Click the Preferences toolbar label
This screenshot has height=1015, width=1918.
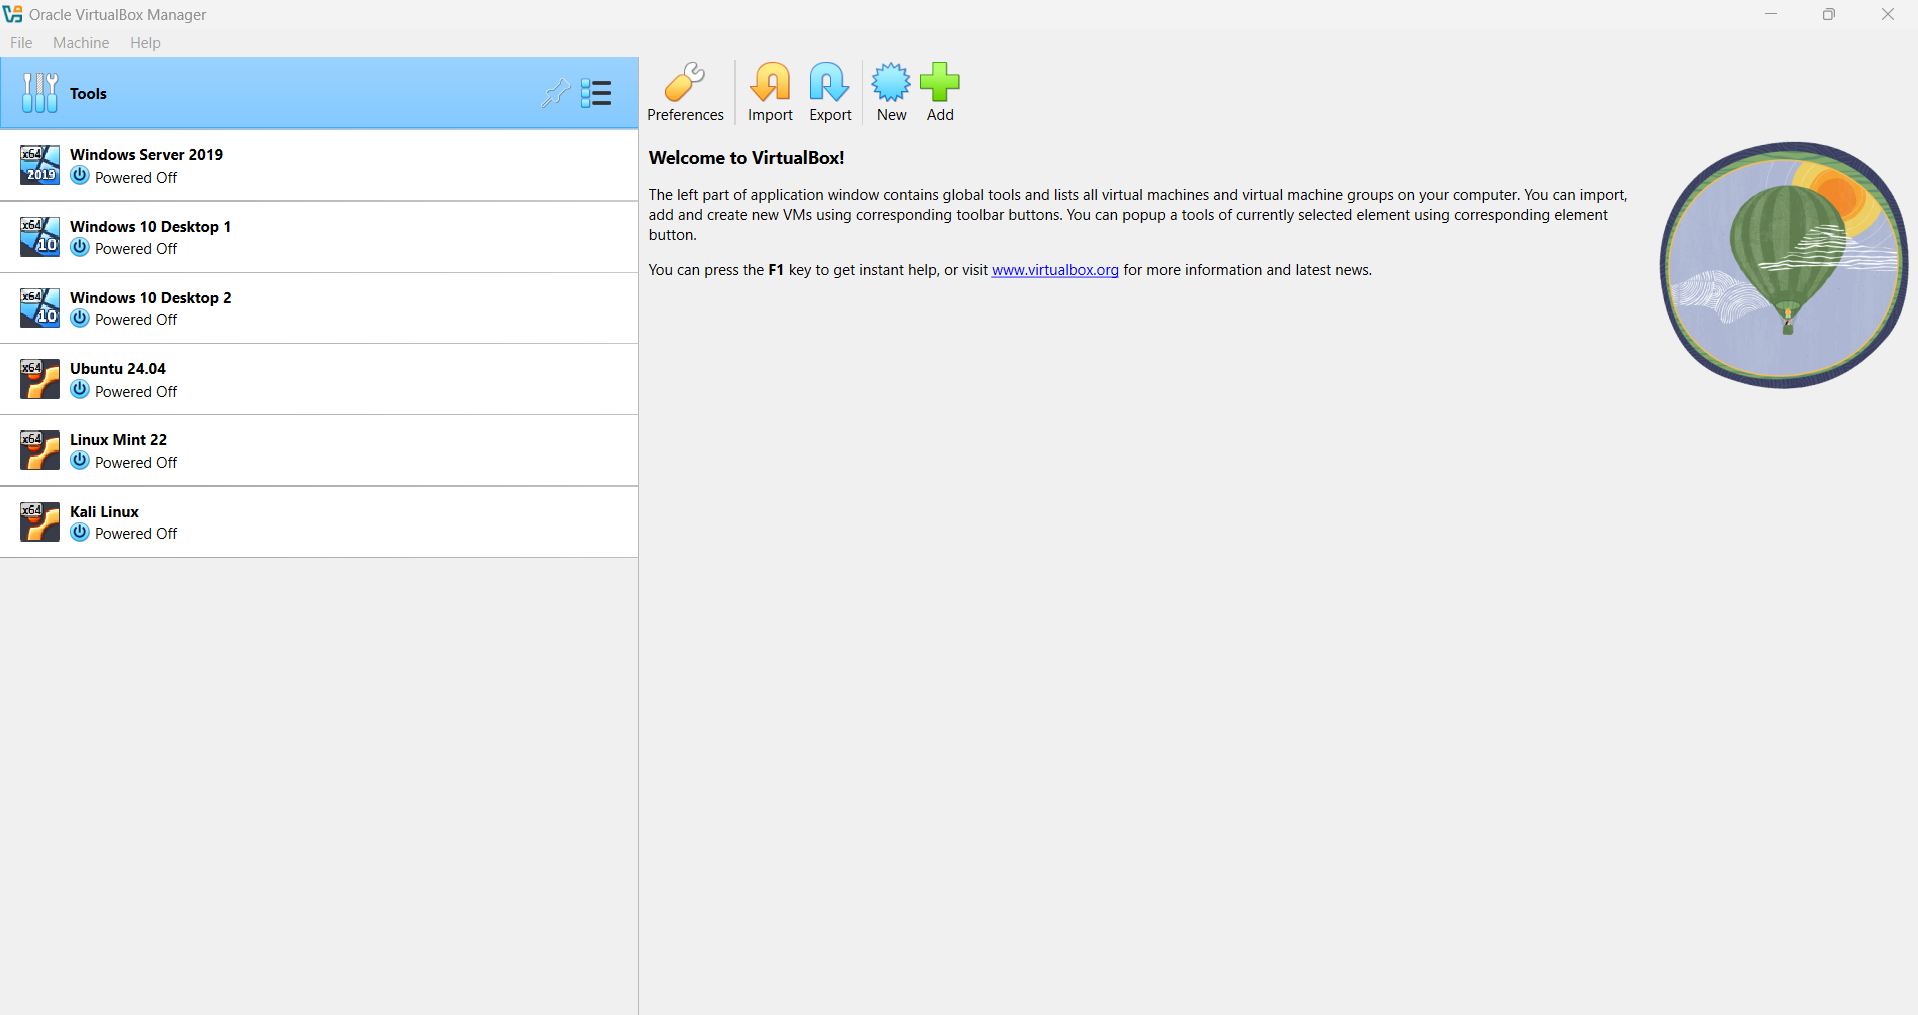(x=685, y=115)
